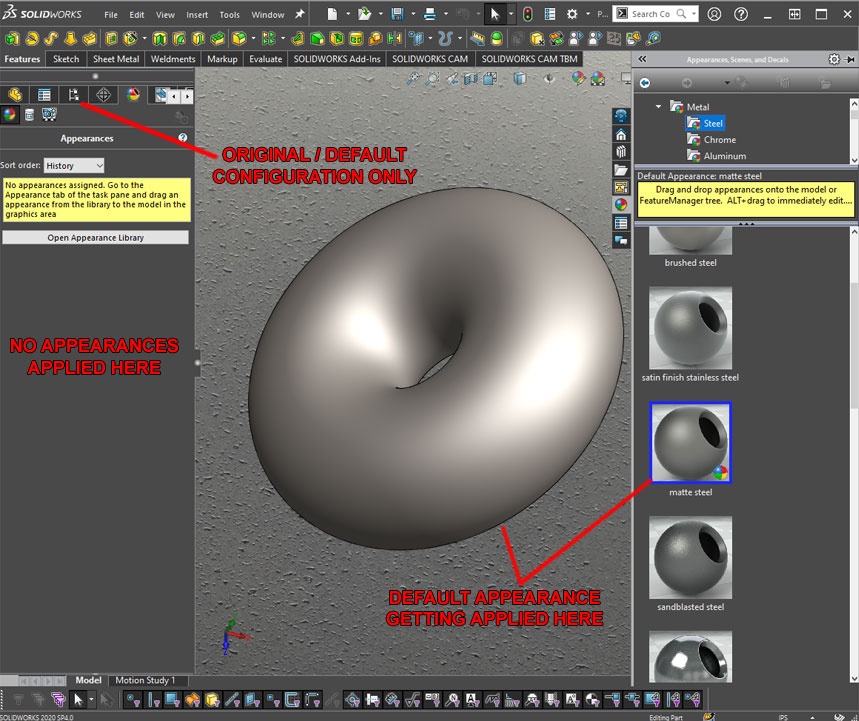
Task: Select the sandblasted steel appearance swatch
Action: point(690,557)
